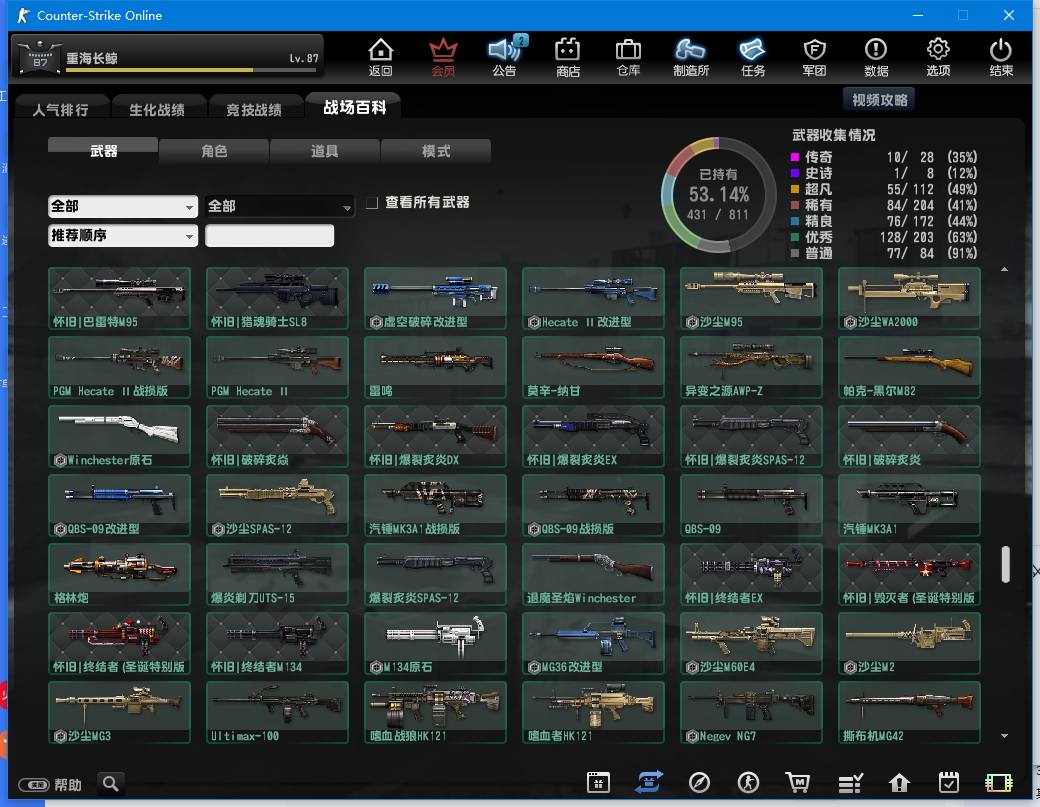Open the 选项 options gear icon

point(938,57)
